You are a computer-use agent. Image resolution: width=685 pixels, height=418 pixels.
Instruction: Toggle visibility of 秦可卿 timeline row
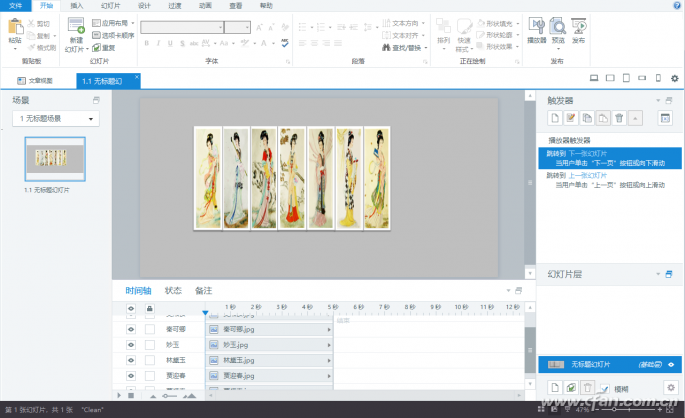point(131,329)
